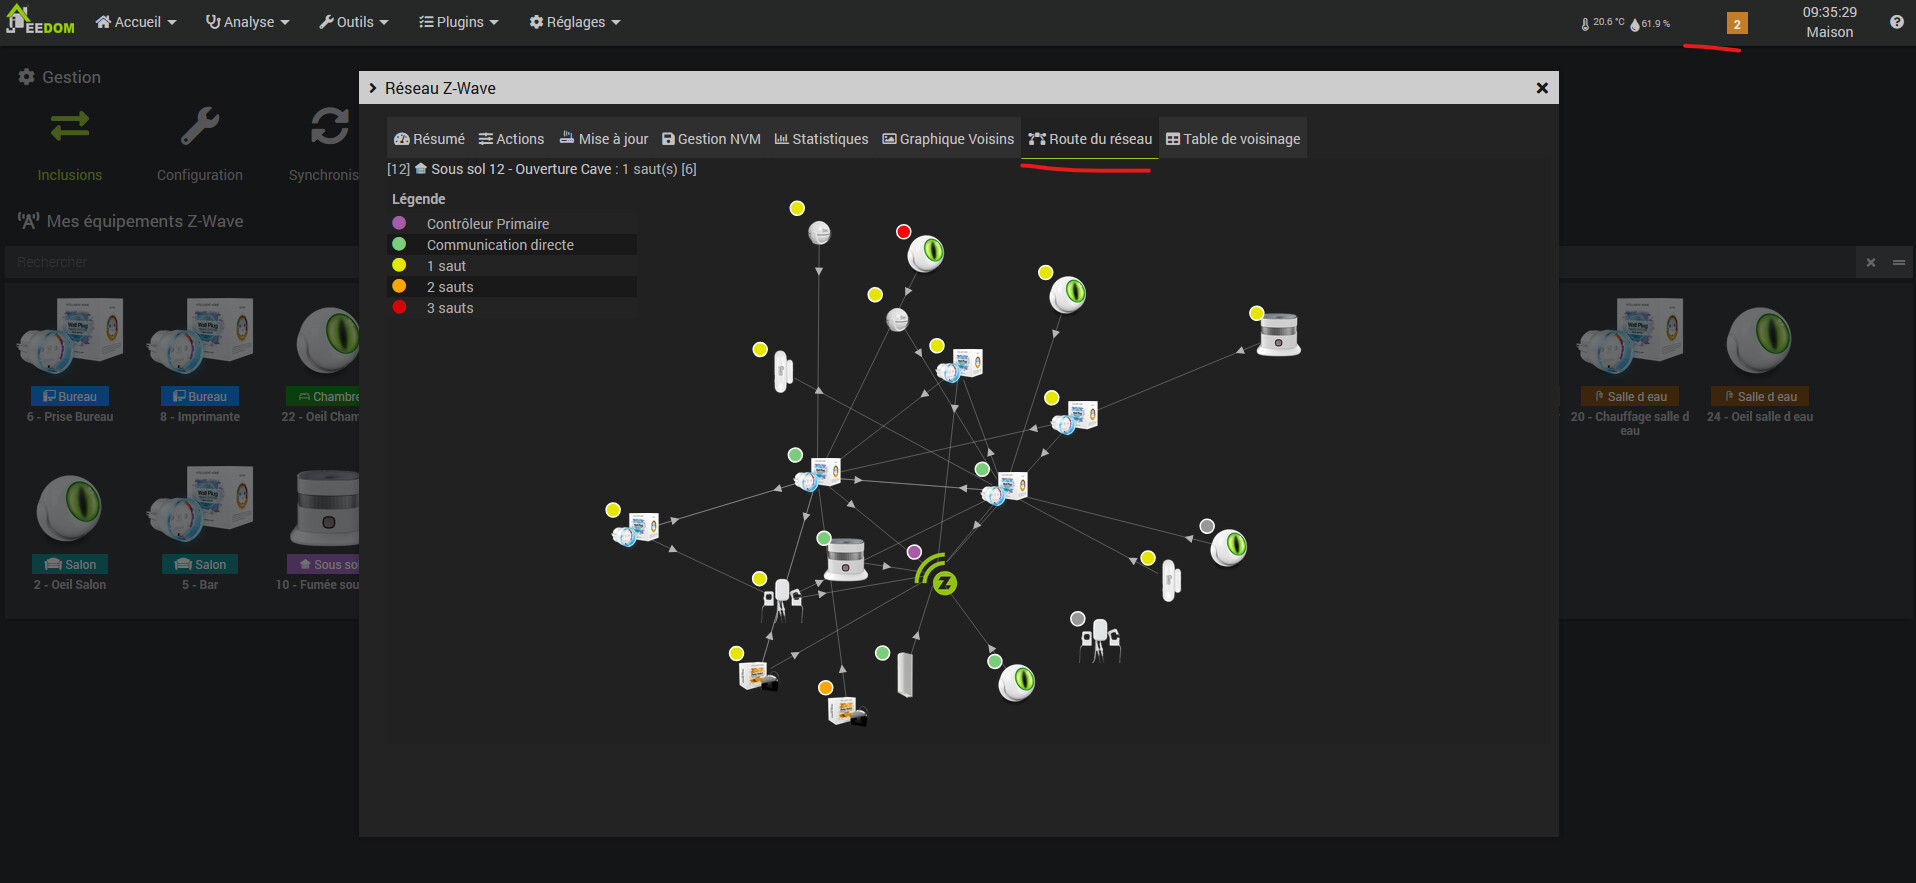Click the purple Contrôleur Primaire legend dot
This screenshot has height=883, width=1916.
point(399,223)
